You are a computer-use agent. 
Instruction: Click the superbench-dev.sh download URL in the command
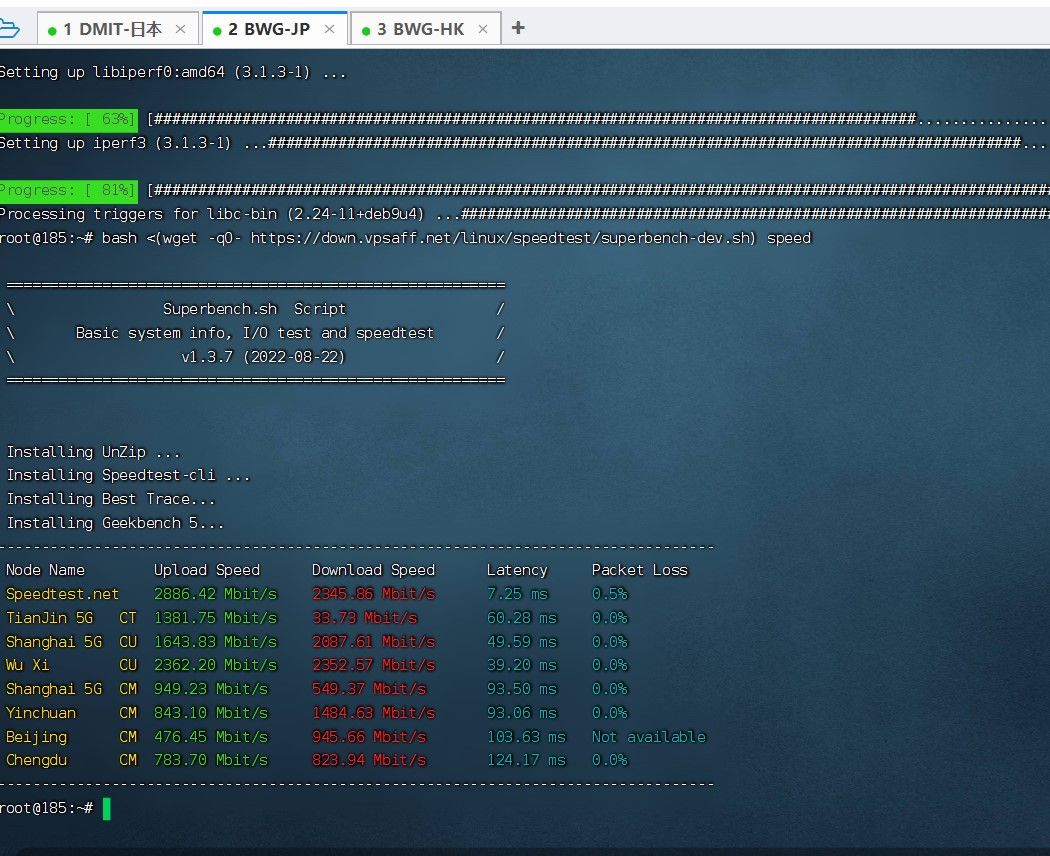coord(503,238)
